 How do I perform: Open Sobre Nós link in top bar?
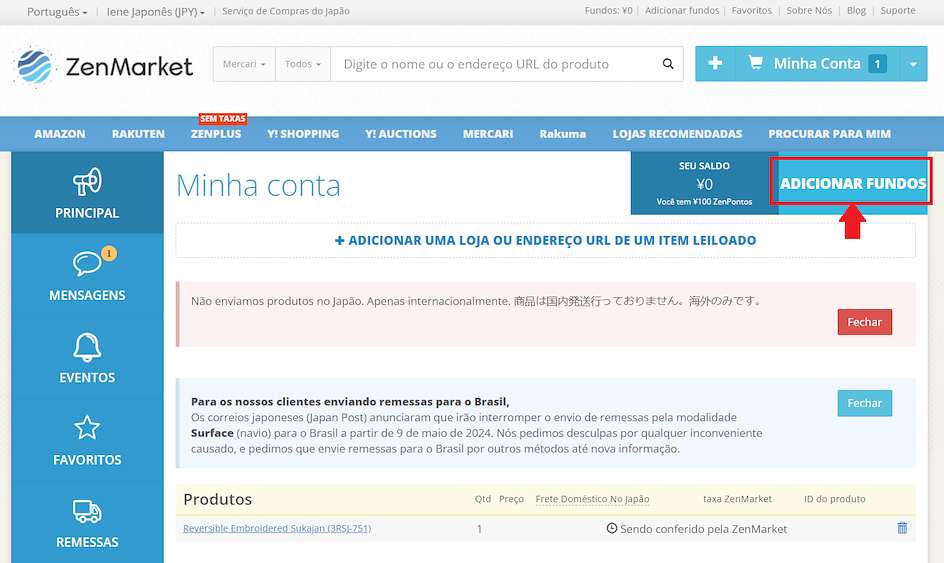(809, 10)
